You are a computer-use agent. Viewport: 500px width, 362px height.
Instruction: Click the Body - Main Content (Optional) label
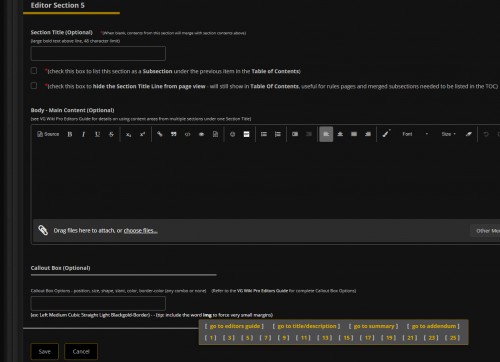pos(72,110)
